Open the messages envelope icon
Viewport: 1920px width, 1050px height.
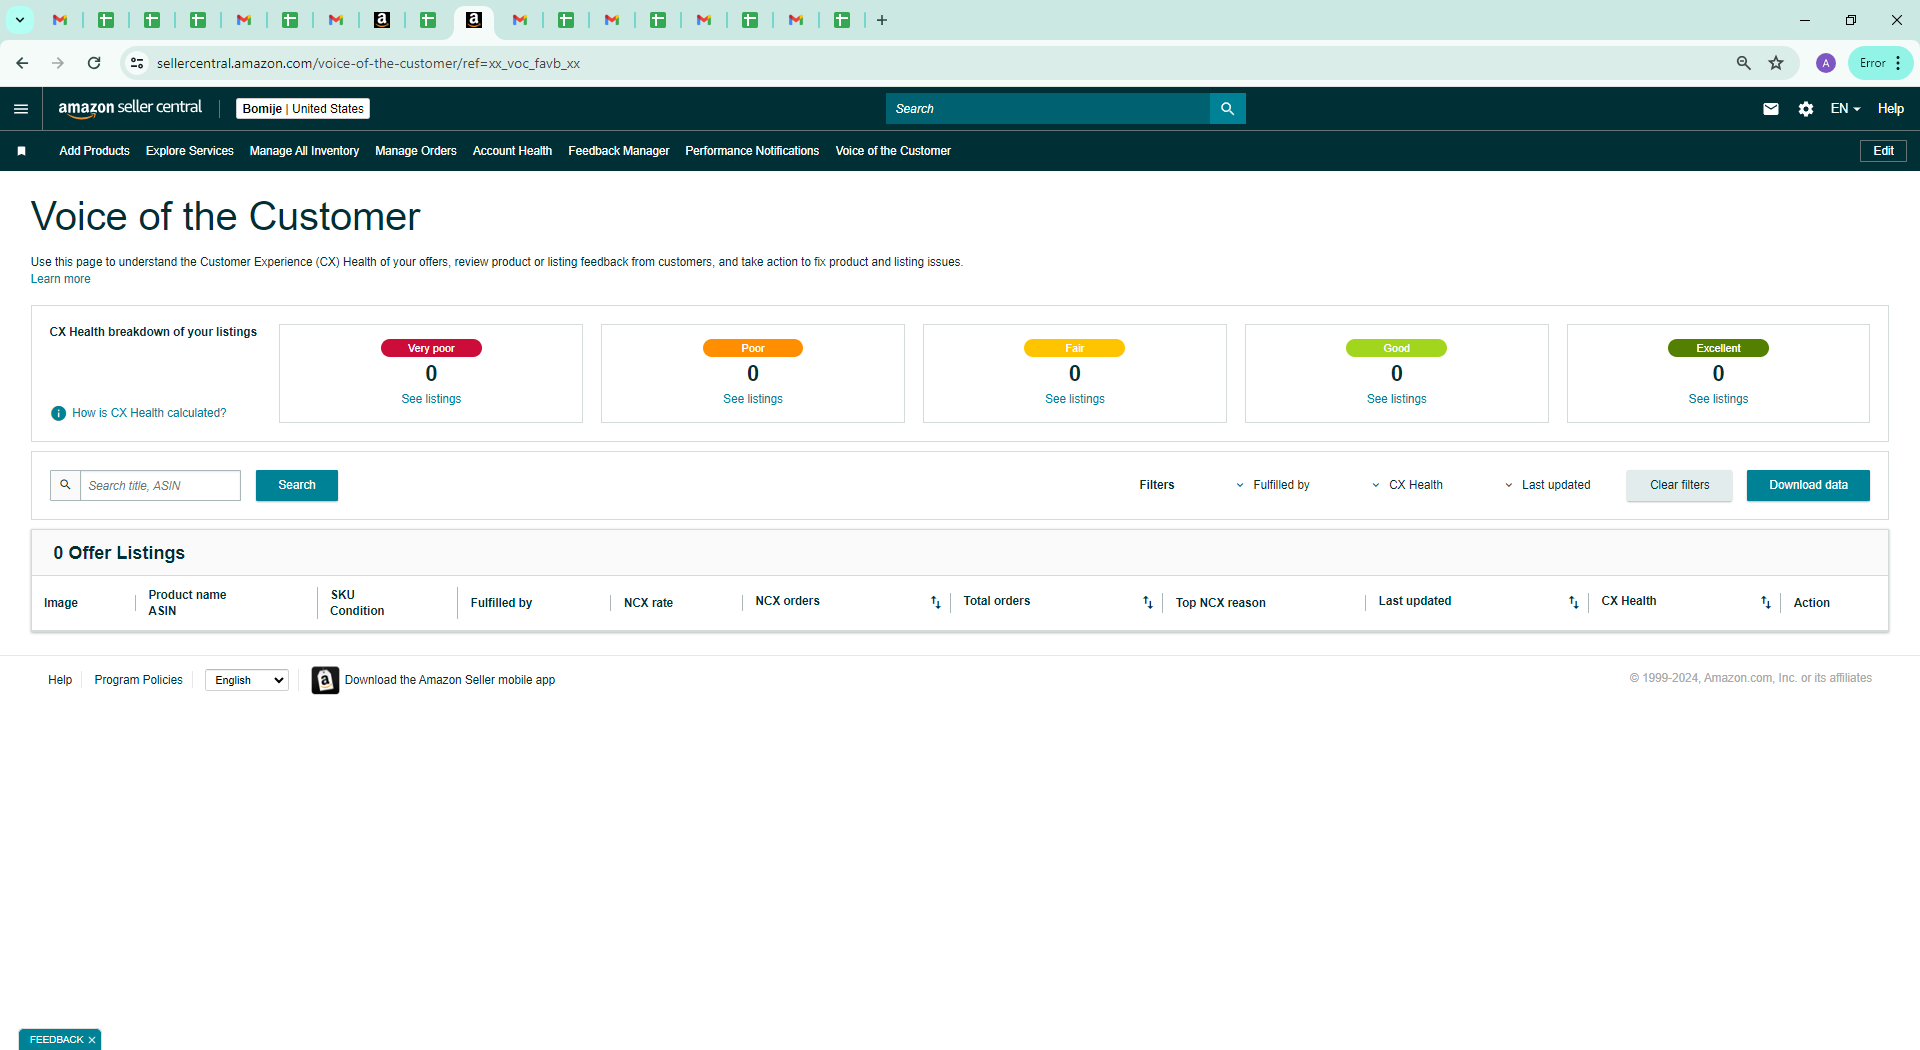pos(1770,109)
